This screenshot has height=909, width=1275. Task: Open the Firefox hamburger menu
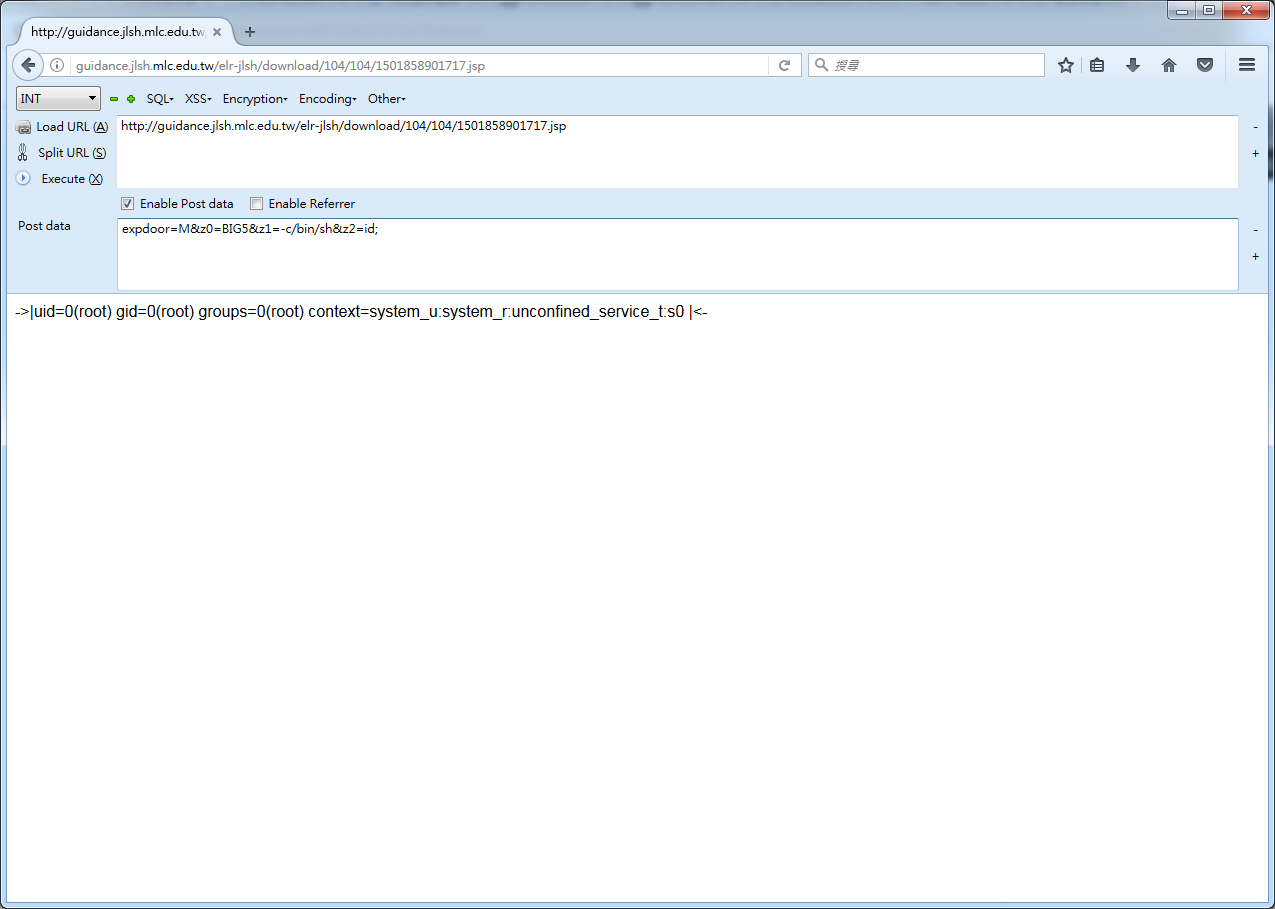click(1247, 65)
